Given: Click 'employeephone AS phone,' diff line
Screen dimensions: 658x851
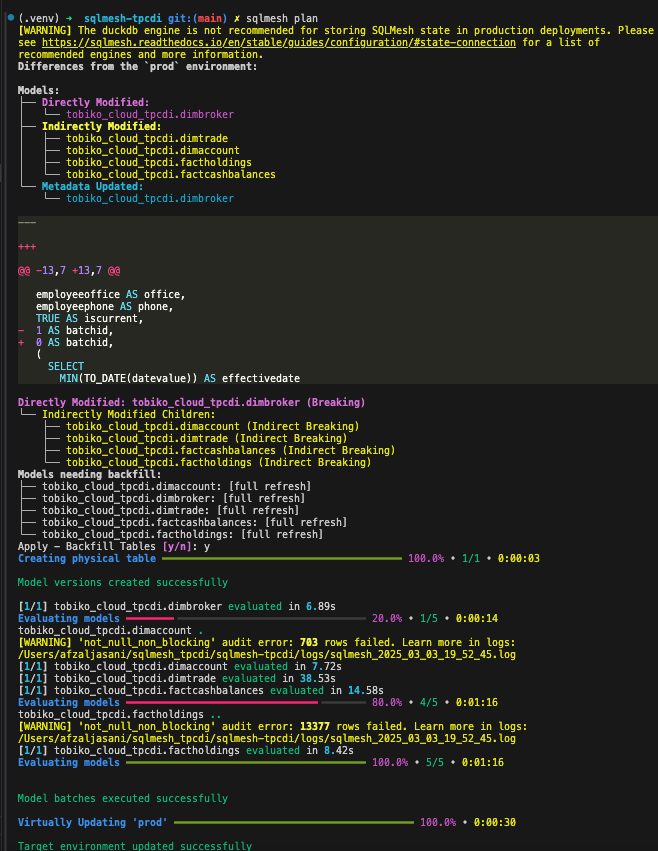Looking at the screenshot, I should click(x=105, y=306).
